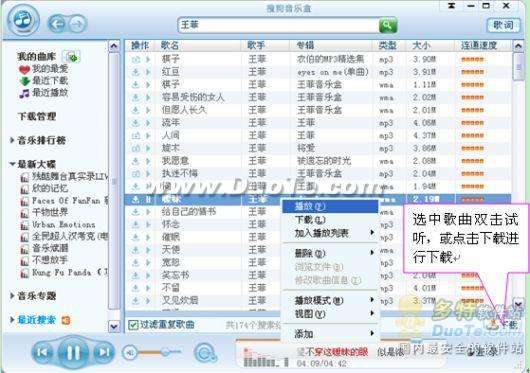
Task: Open album 不想放手
Action: (x=44, y=260)
